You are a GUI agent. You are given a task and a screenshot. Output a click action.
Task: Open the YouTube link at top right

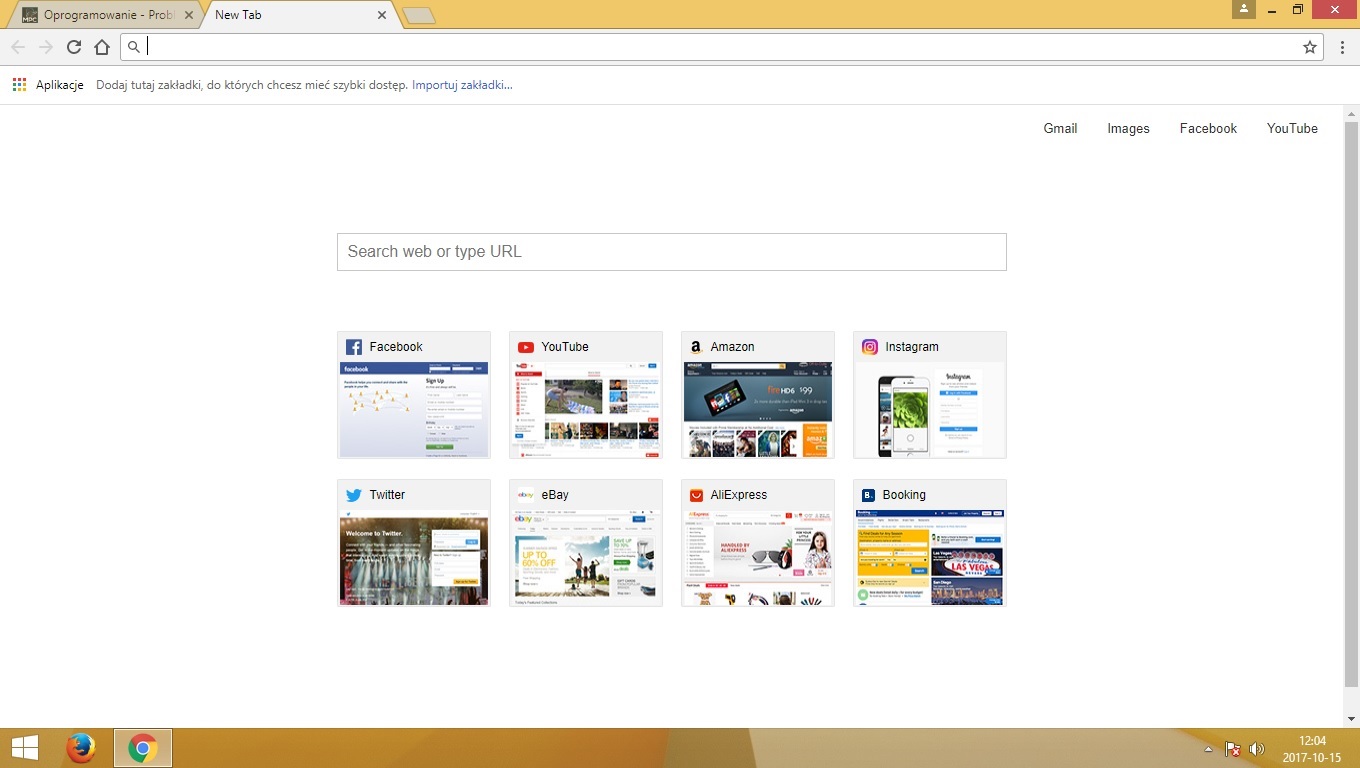pos(1292,128)
